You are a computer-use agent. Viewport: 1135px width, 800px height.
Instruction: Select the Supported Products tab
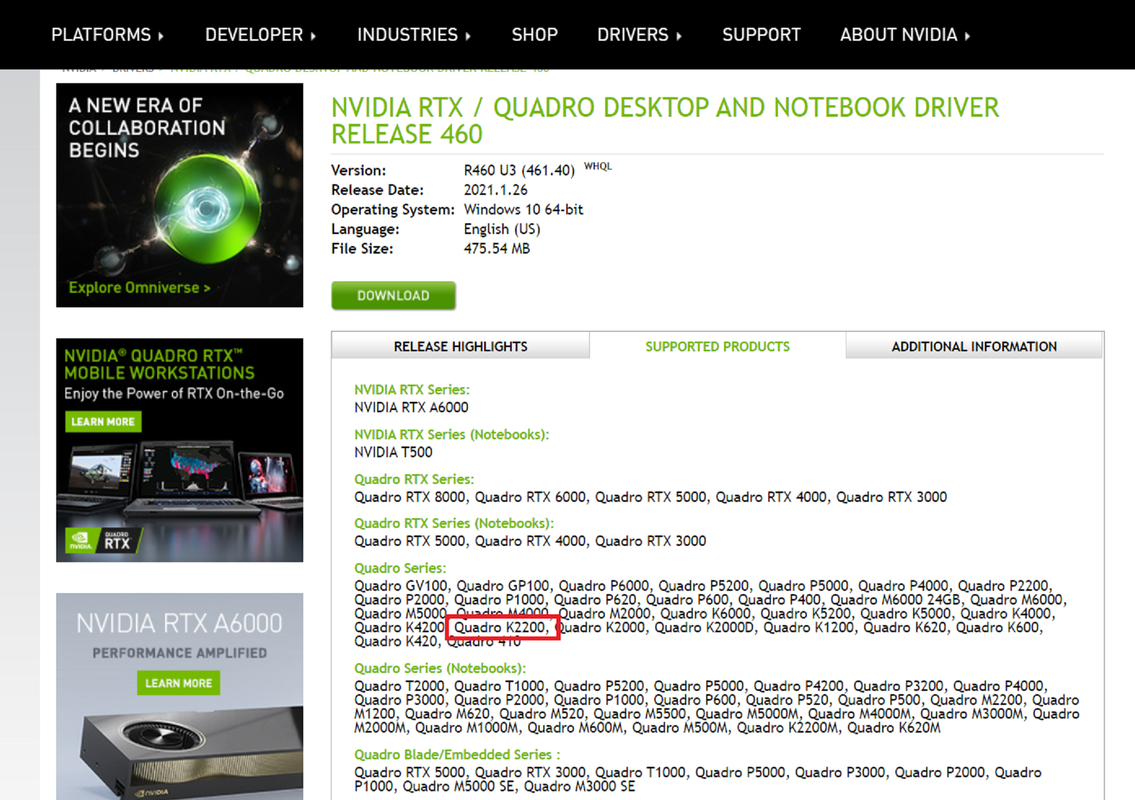tap(717, 346)
